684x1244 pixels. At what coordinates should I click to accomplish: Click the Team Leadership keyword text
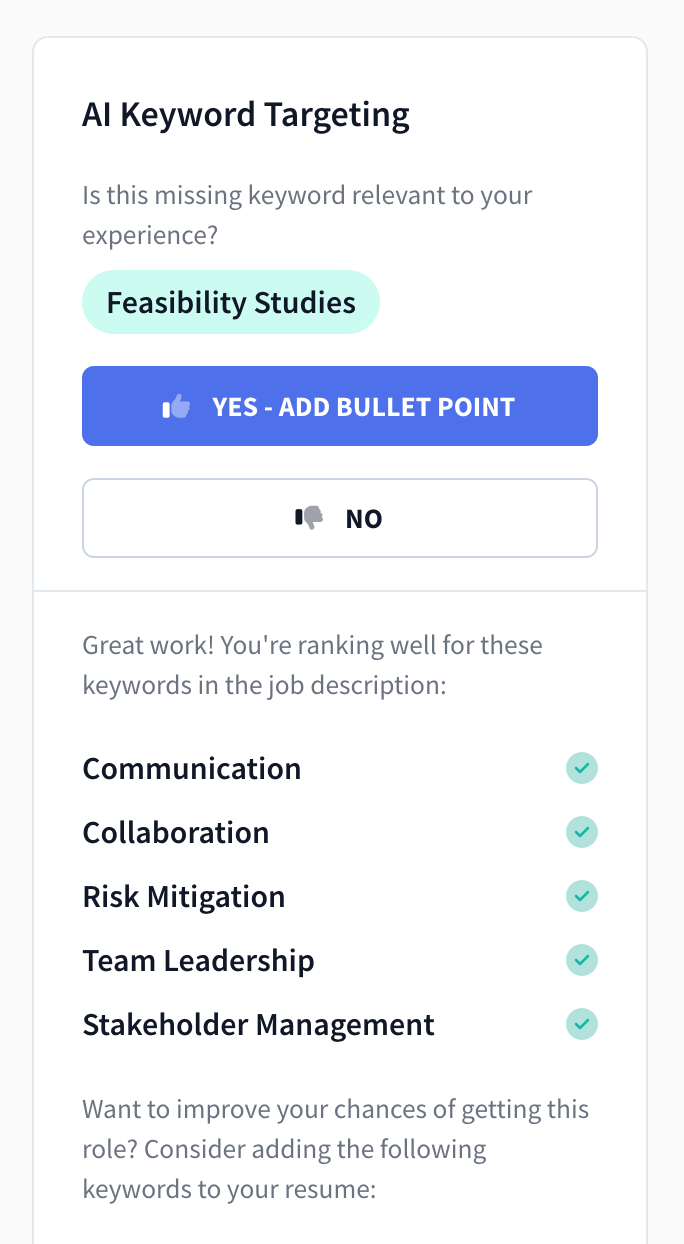(198, 960)
